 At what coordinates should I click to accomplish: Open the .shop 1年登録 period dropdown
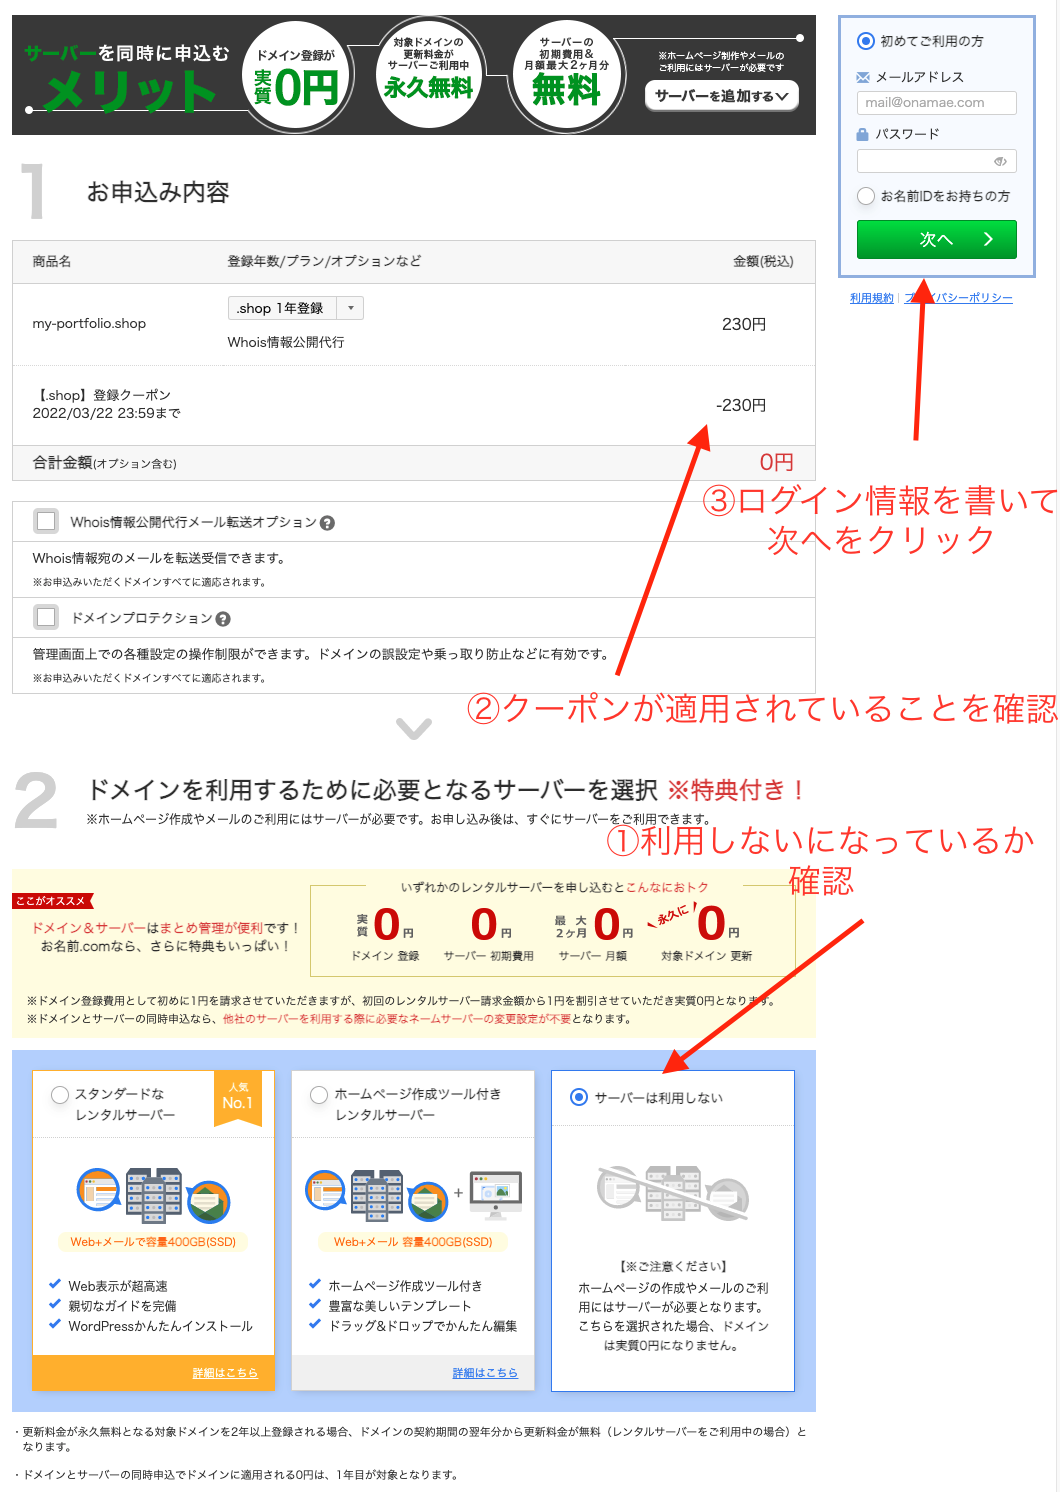(352, 308)
